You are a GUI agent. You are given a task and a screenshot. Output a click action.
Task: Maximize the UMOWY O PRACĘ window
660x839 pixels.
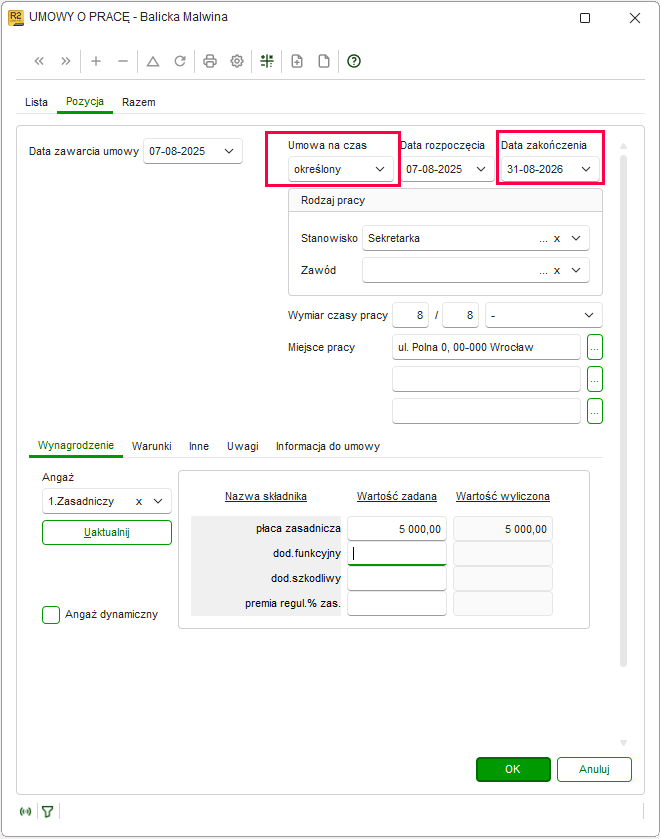click(x=585, y=18)
